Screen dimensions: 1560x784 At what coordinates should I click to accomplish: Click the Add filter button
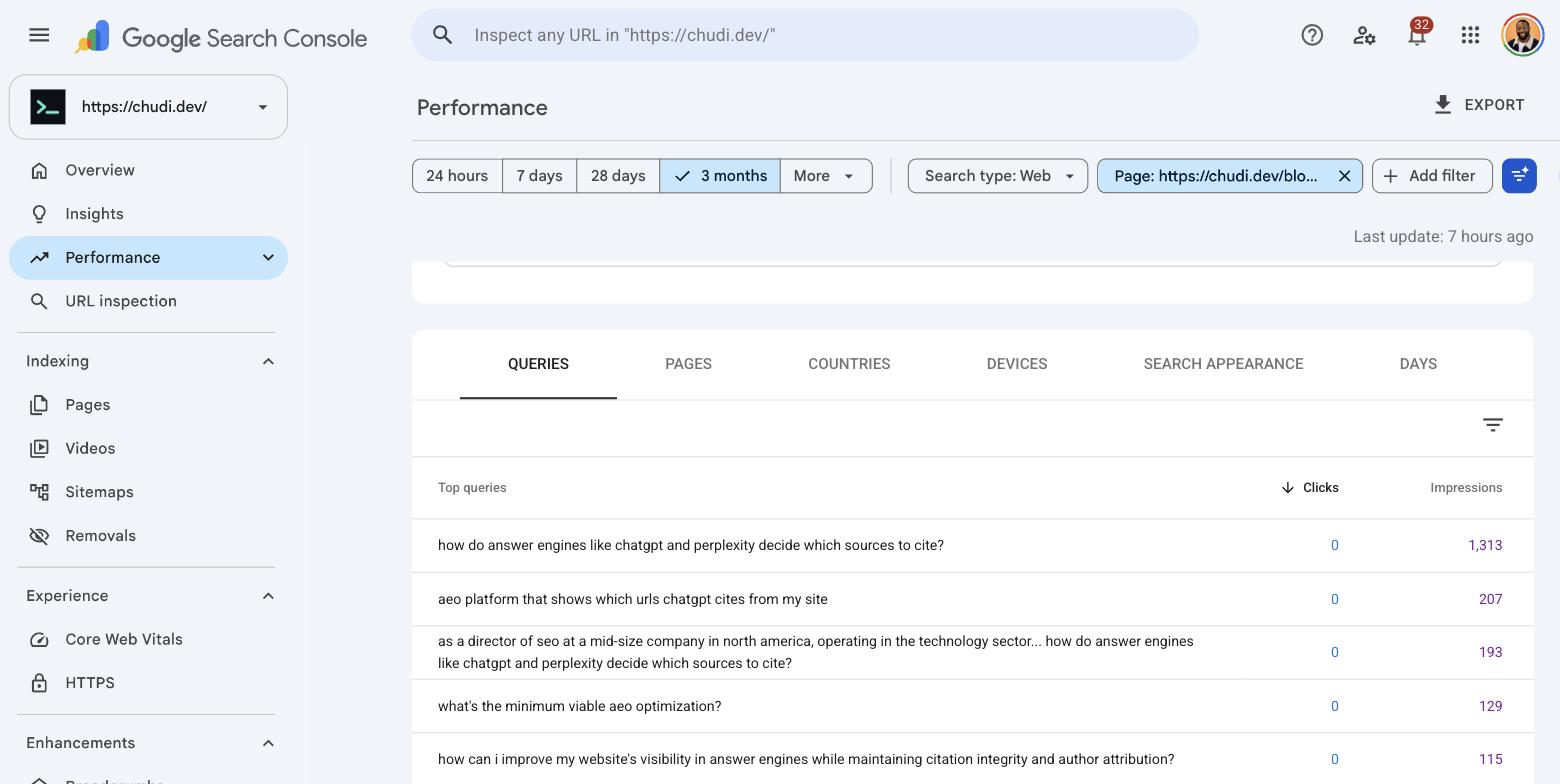click(x=1432, y=176)
